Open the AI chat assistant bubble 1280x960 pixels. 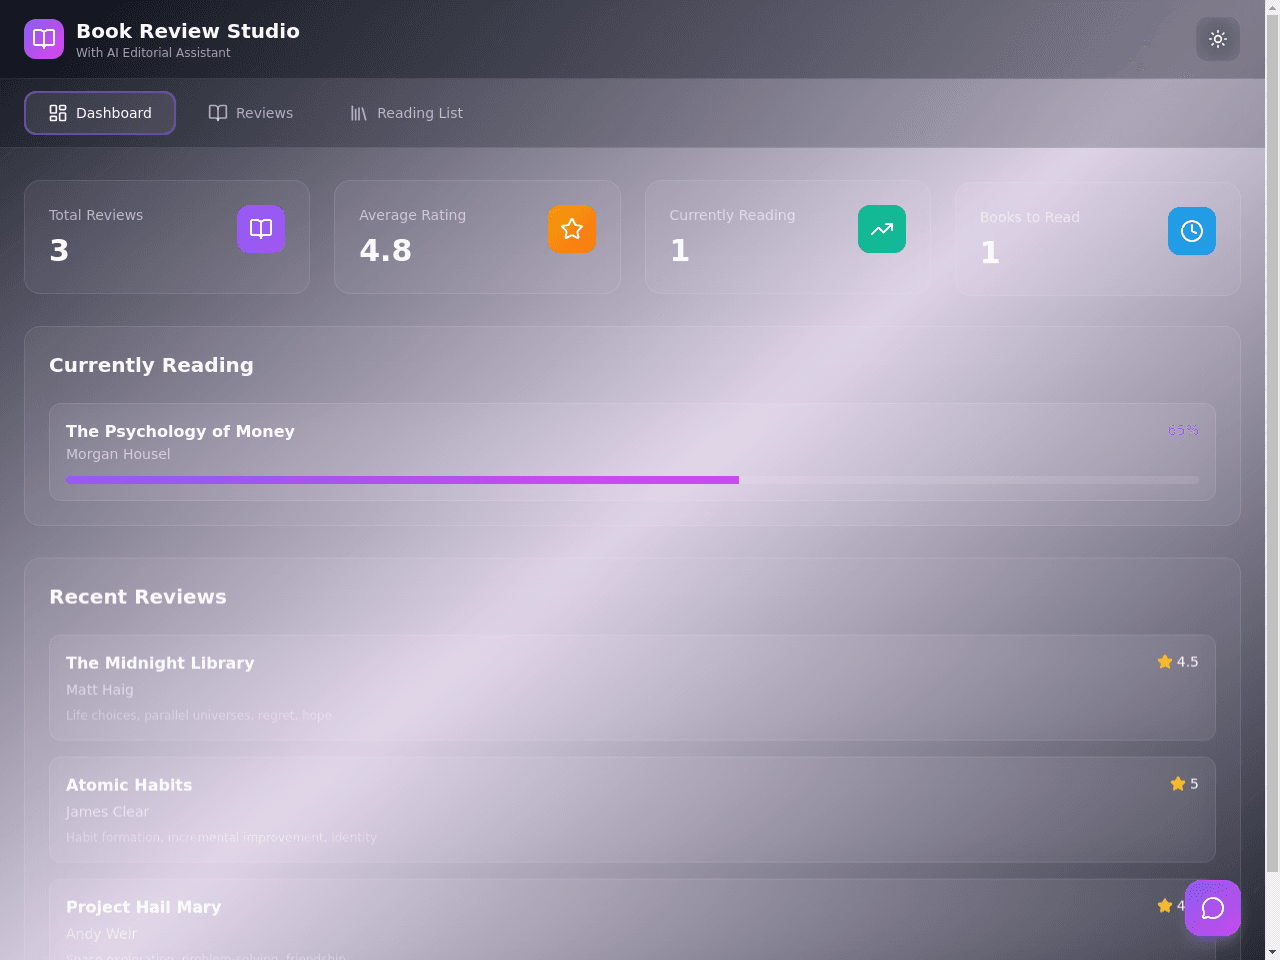point(1213,908)
